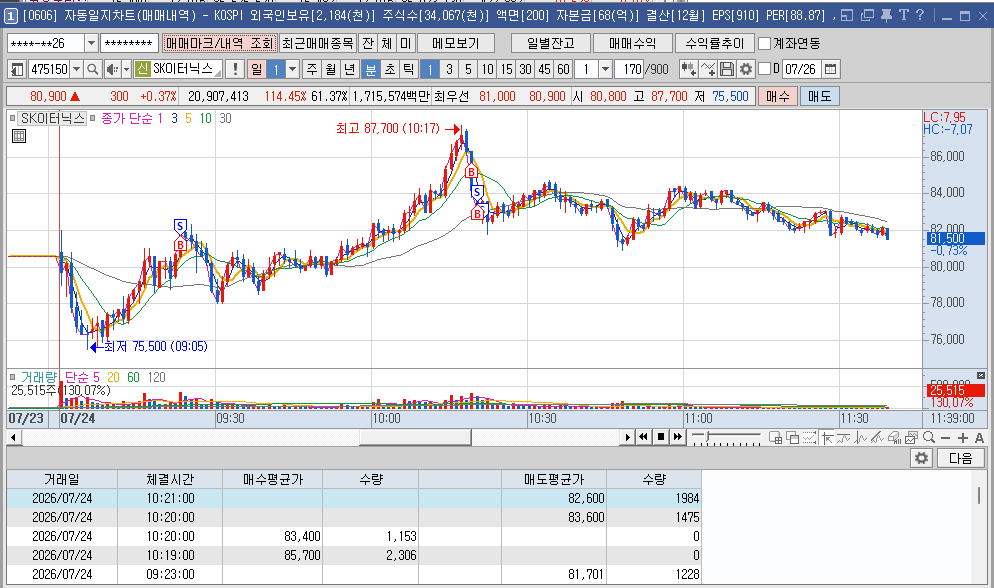Select 잔 tab button

coord(368,43)
